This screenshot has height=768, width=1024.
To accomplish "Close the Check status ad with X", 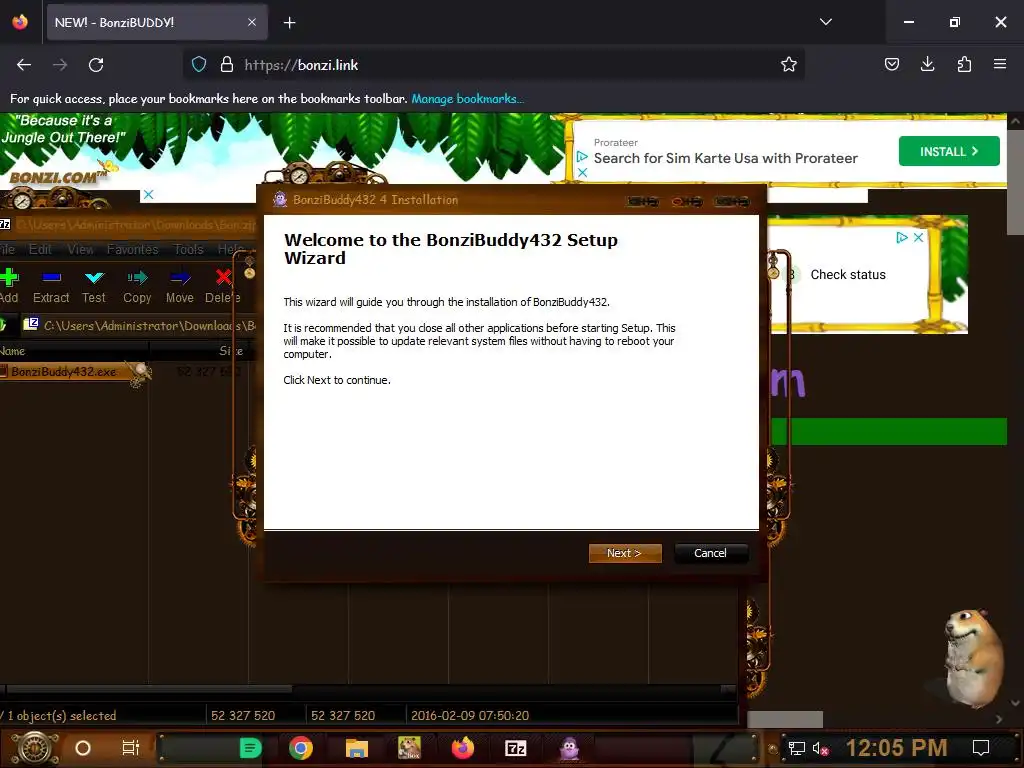I will 918,238.
